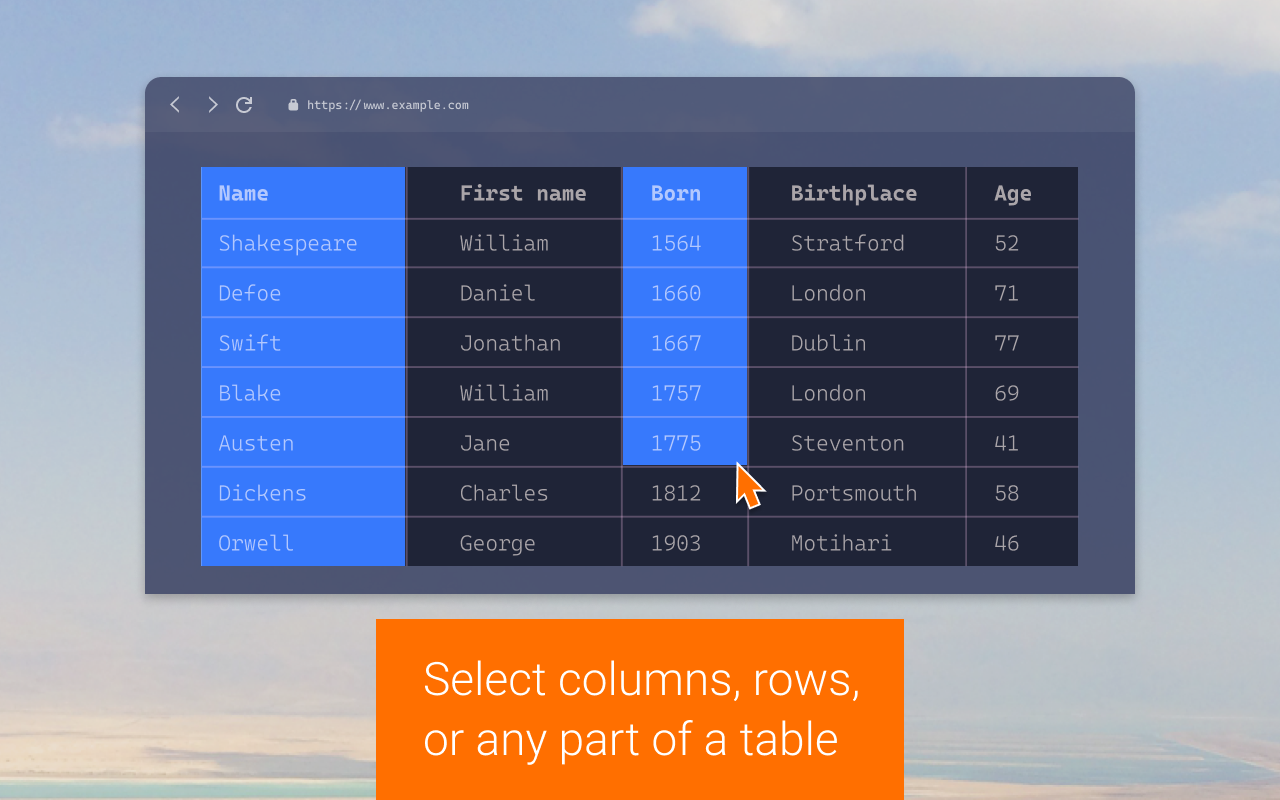Focus the www.example.com address field
This screenshot has width=1280, height=800.
388,105
